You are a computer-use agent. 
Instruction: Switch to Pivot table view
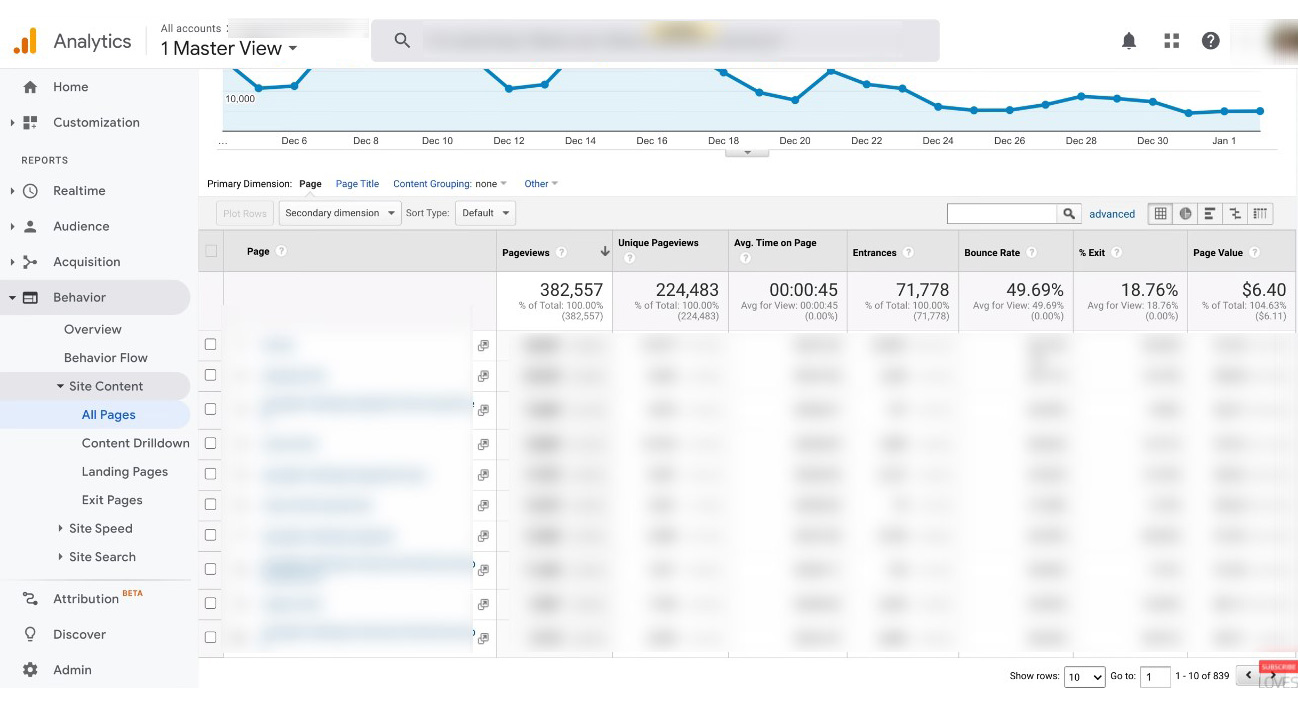[1260, 214]
